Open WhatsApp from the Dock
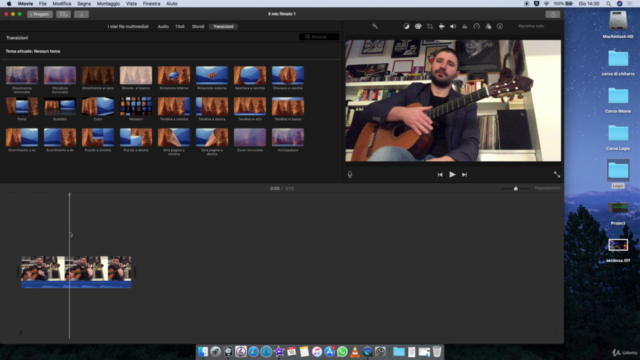 pyautogui.click(x=342, y=351)
